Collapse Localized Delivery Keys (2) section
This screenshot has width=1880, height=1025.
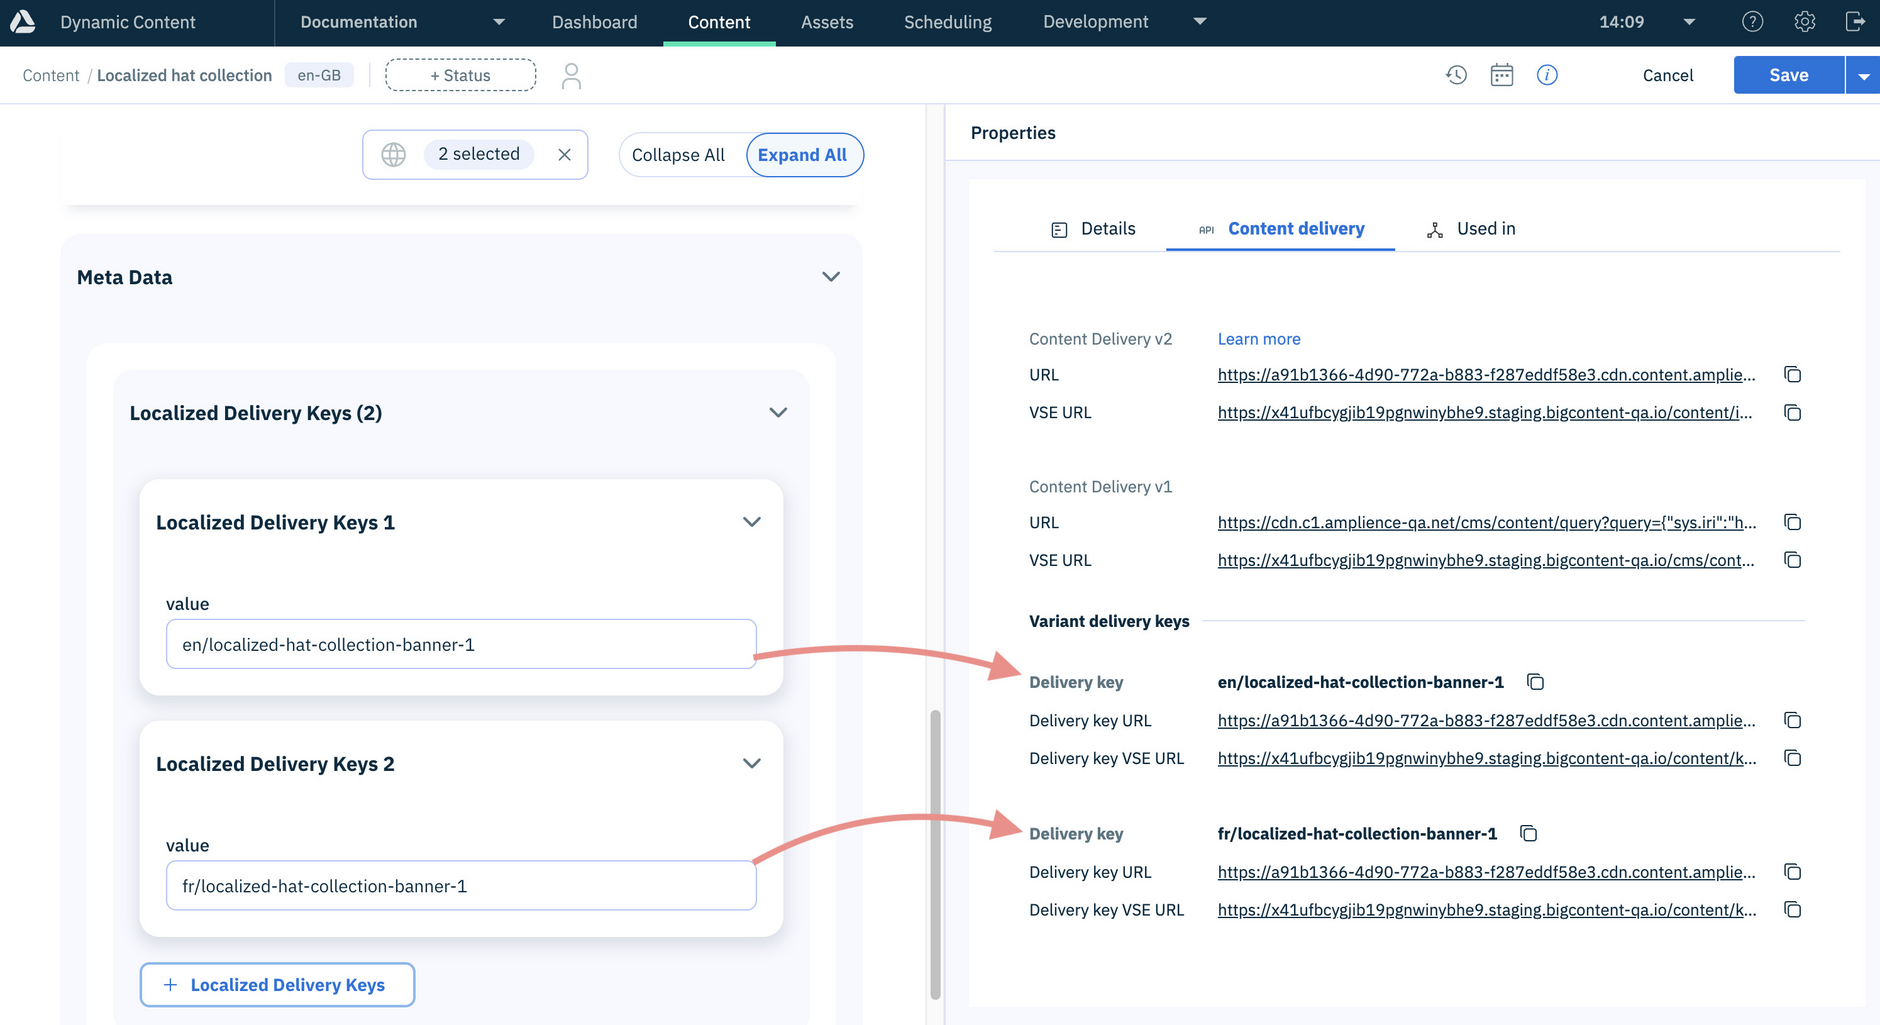point(778,413)
